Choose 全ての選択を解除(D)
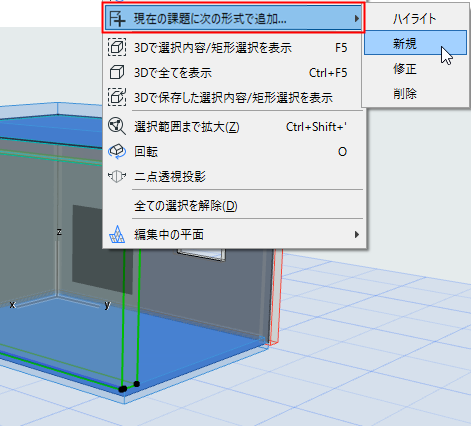The image size is (471, 426). point(233,206)
